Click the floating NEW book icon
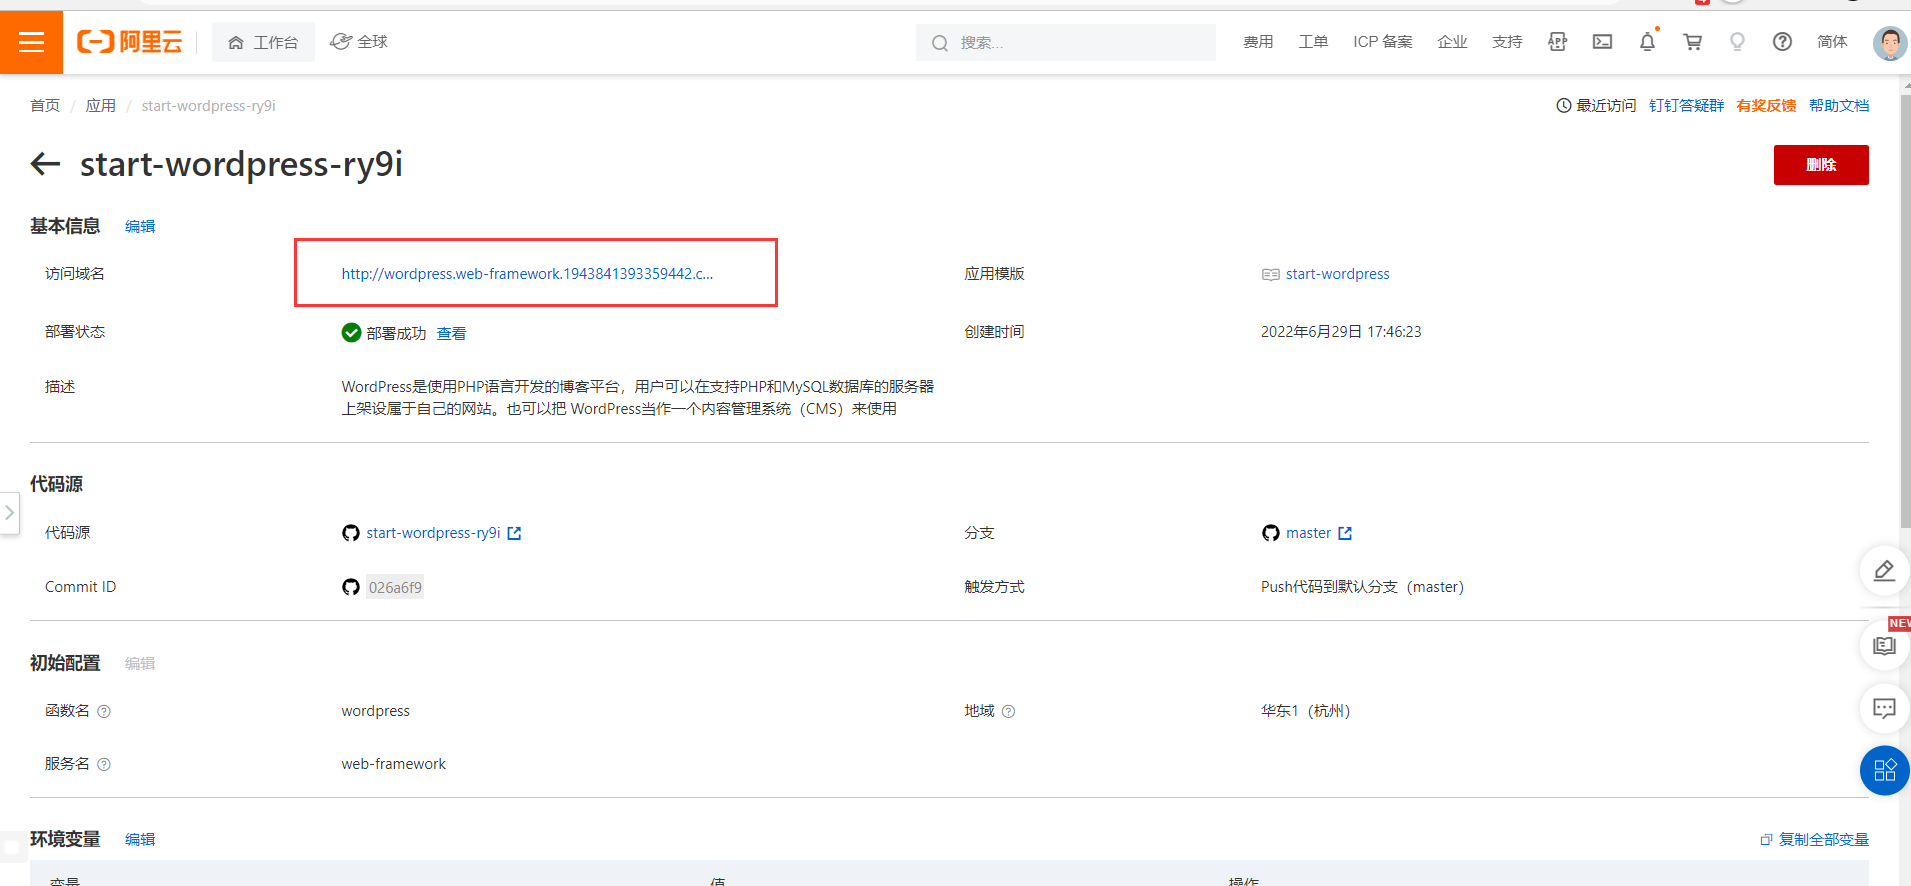Screen dimensions: 1911x886 [x=1884, y=645]
